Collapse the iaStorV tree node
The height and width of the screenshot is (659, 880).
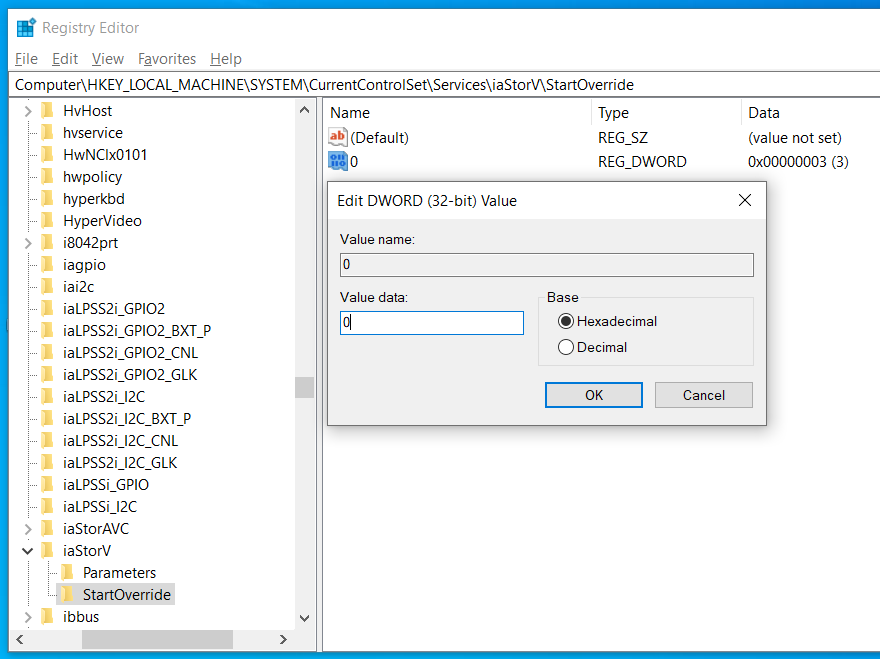coord(27,550)
